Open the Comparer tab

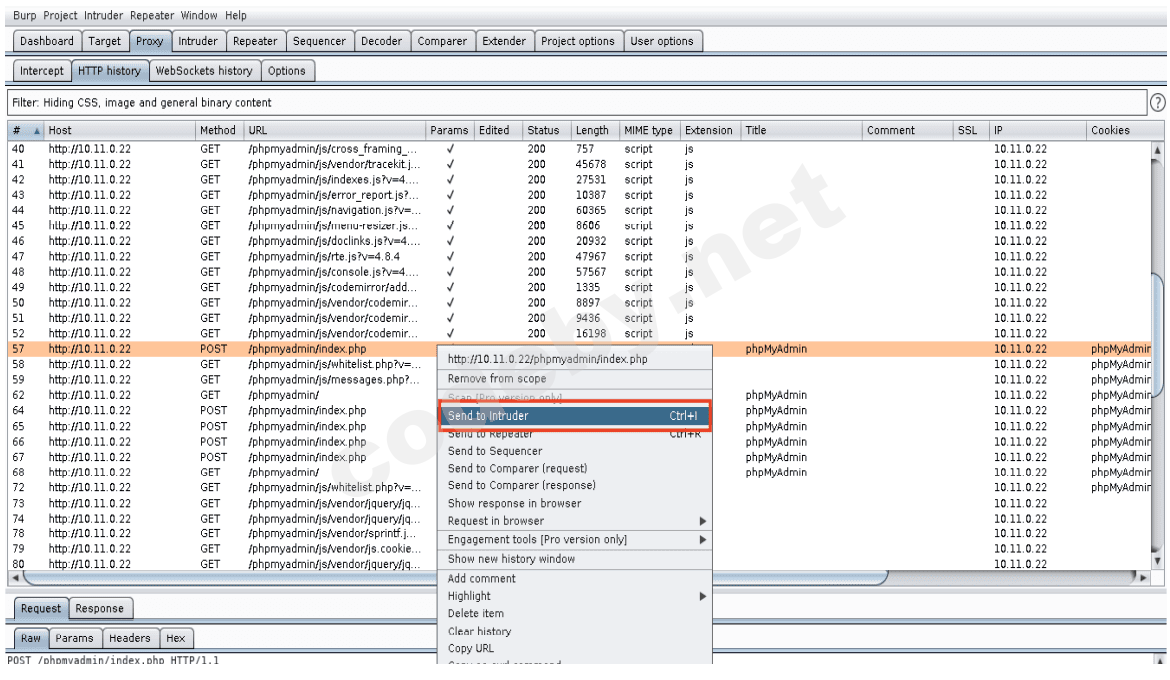[x=442, y=41]
